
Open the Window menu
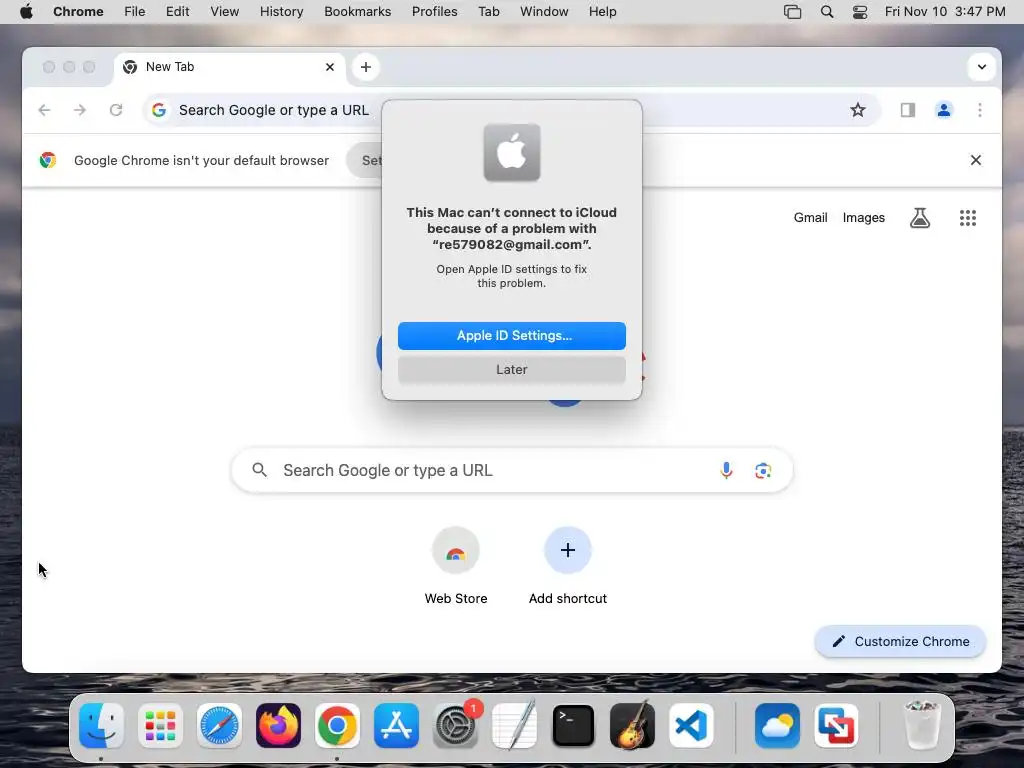pyautogui.click(x=544, y=11)
